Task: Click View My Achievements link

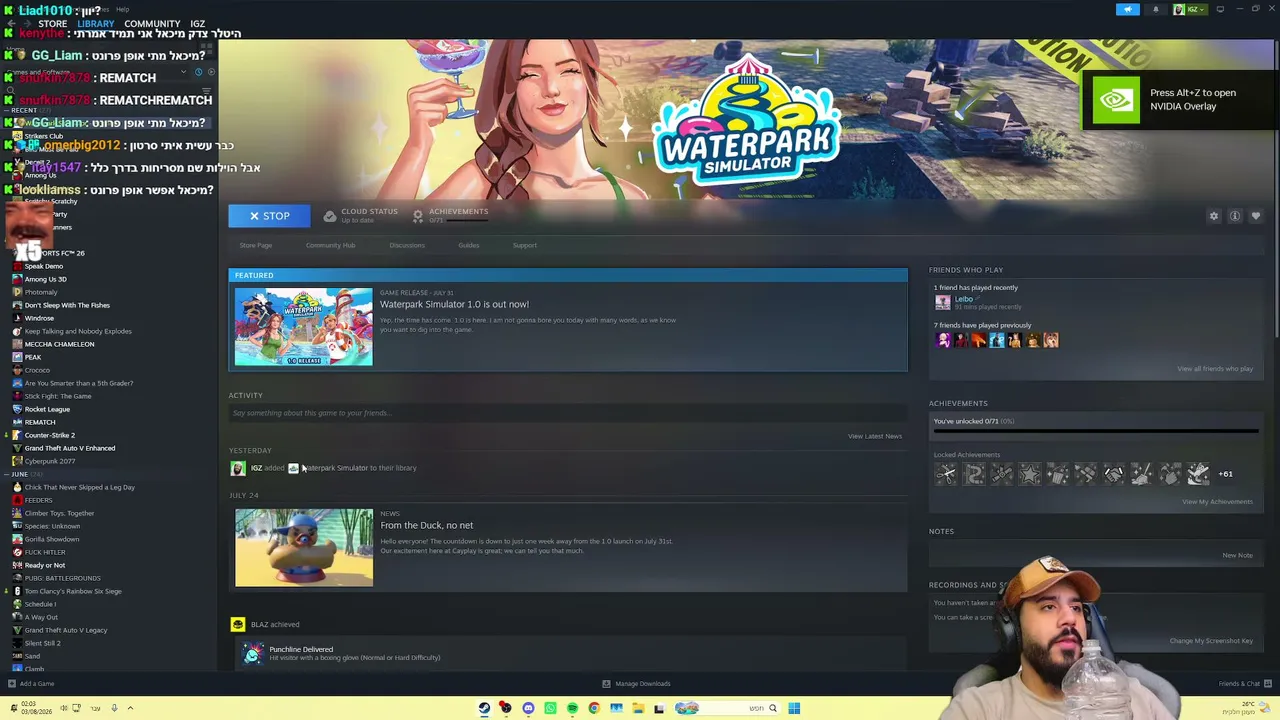Action: [1217, 502]
